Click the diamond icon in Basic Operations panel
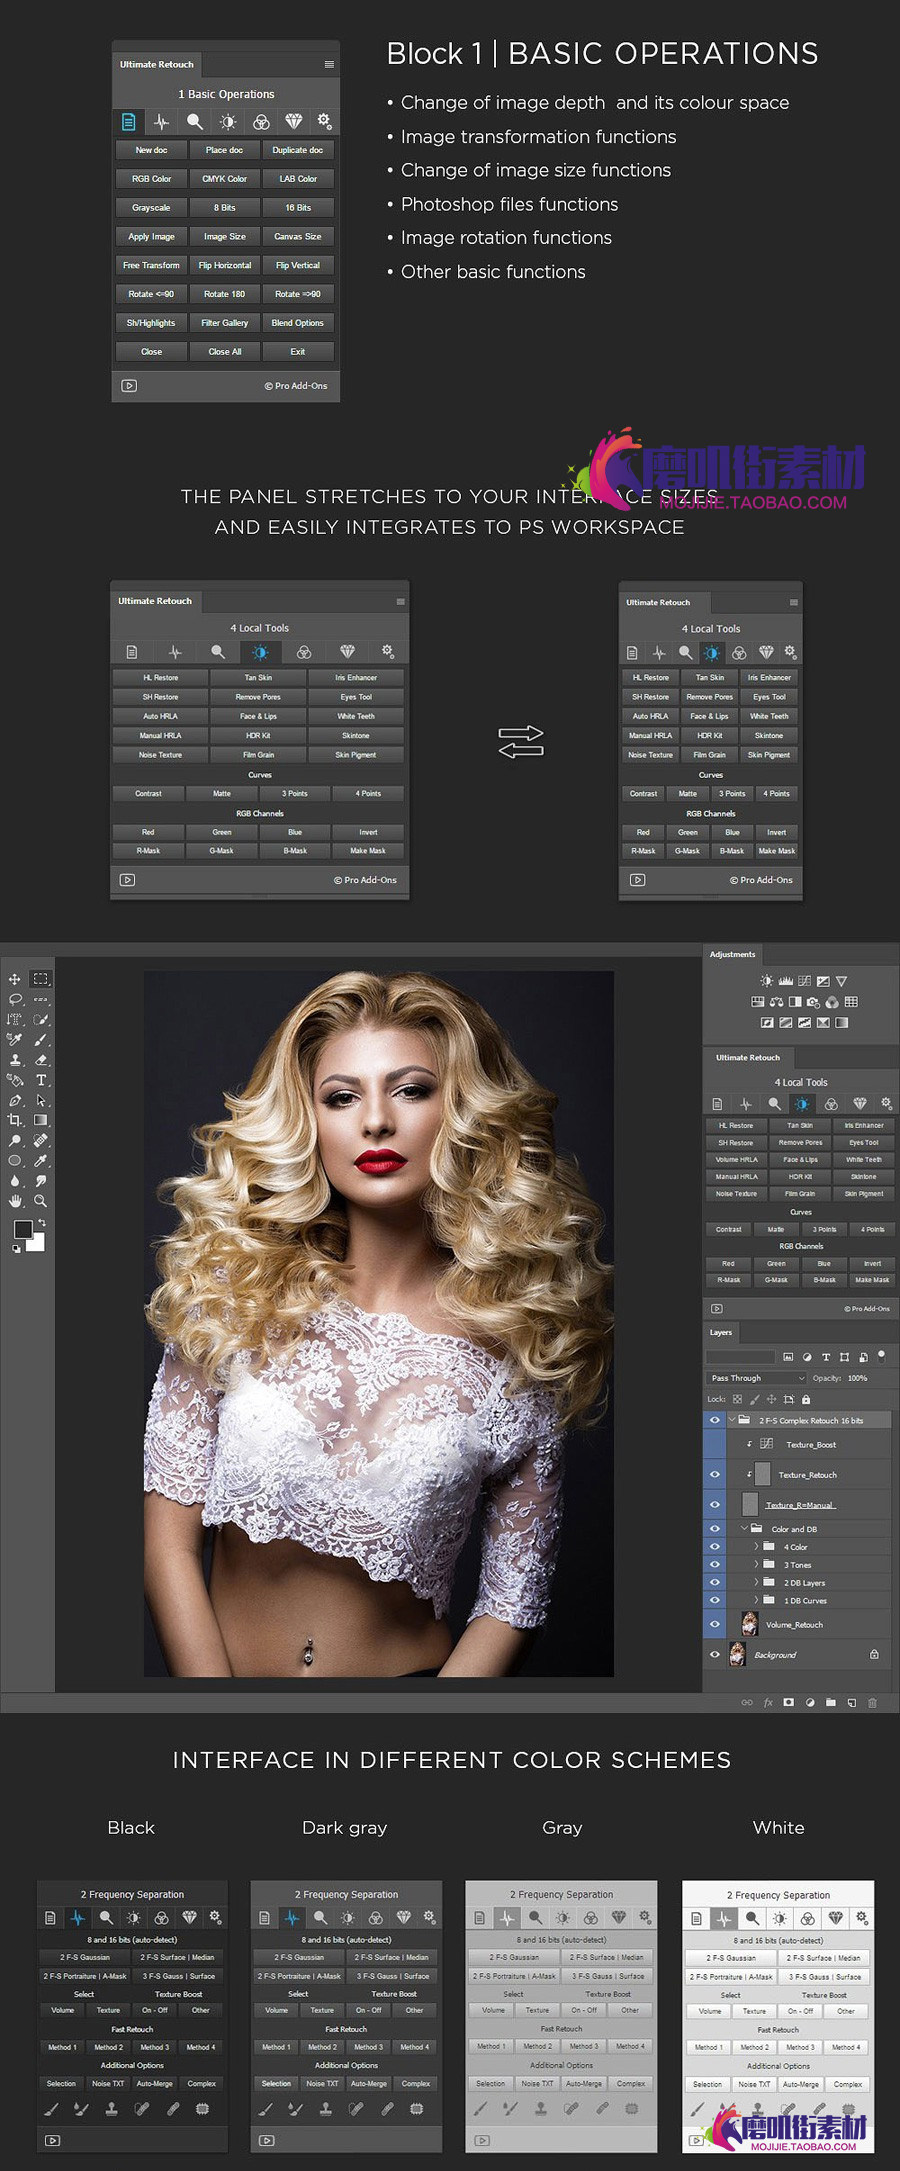Image resolution: width=900 pixels, height=2171 pixels. 293,121
